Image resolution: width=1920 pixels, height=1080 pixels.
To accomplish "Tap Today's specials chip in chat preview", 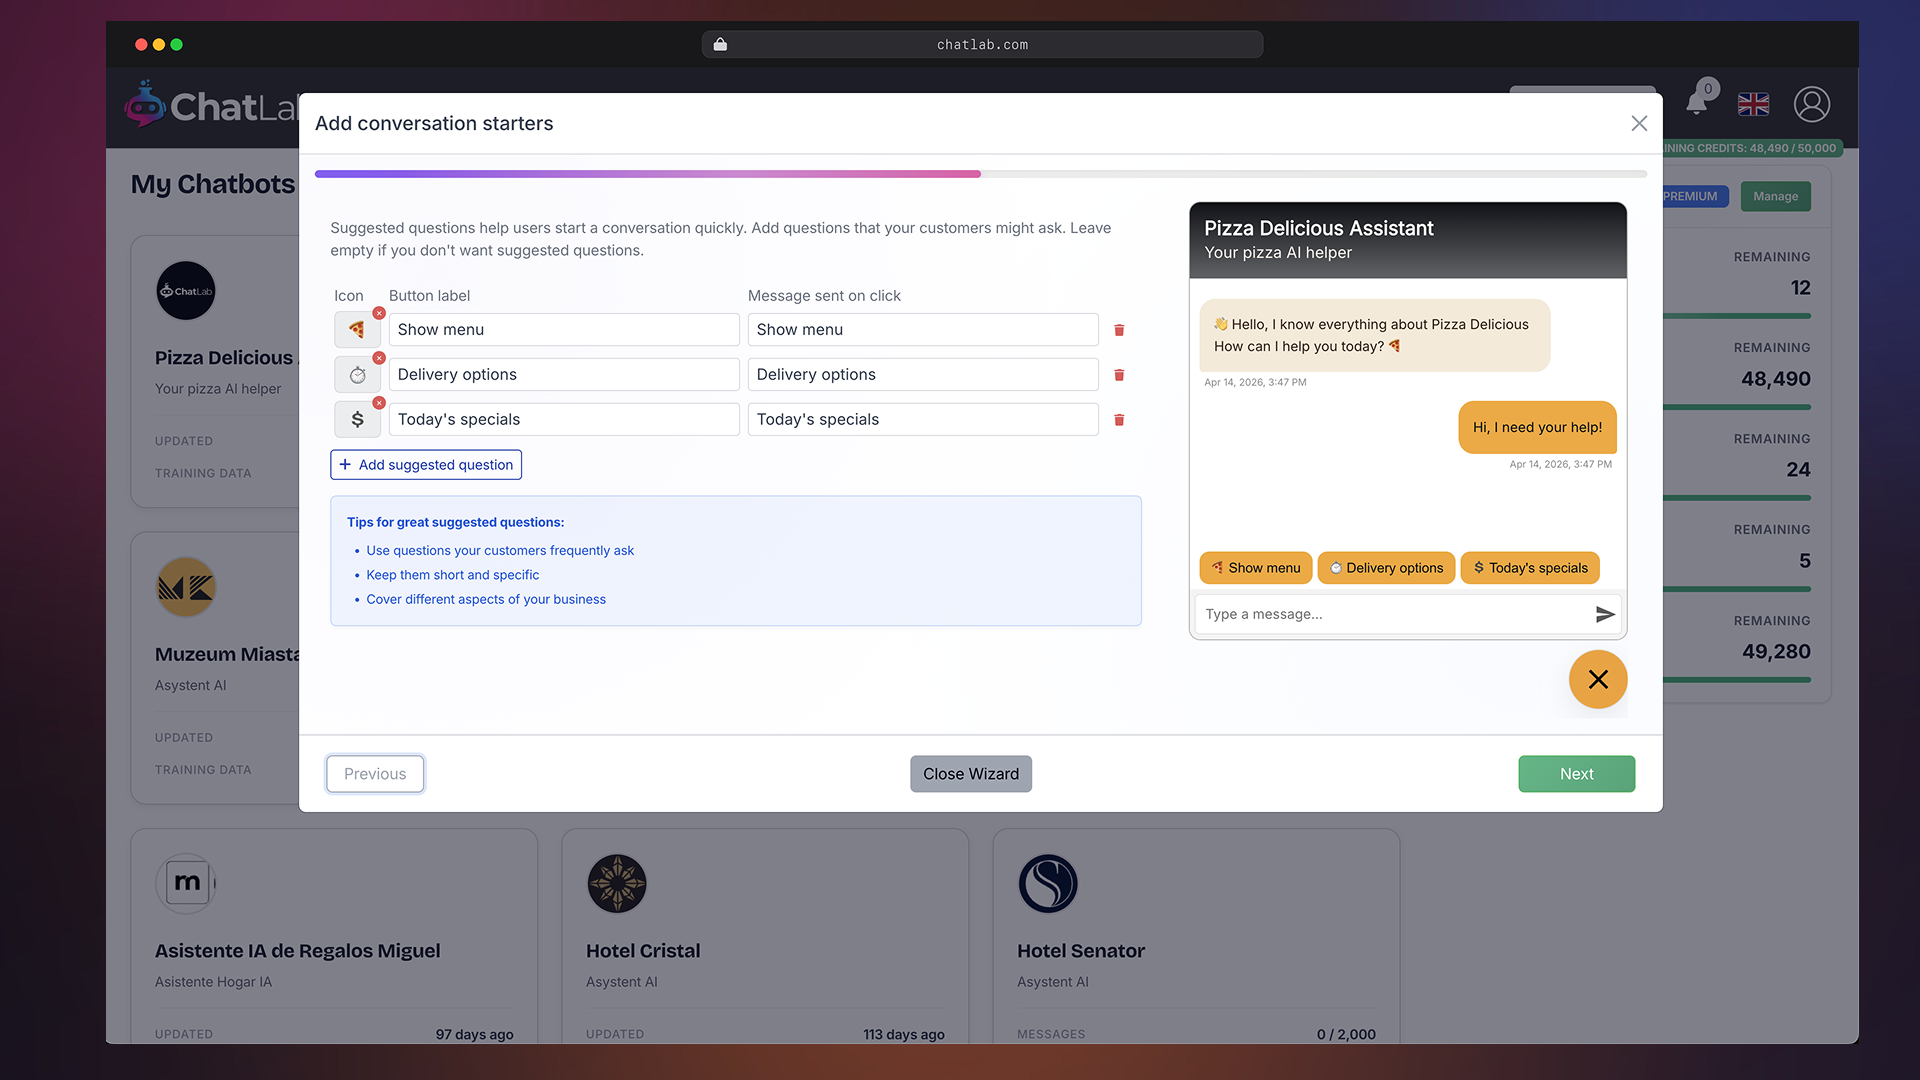I will [x=1530, y=568].
